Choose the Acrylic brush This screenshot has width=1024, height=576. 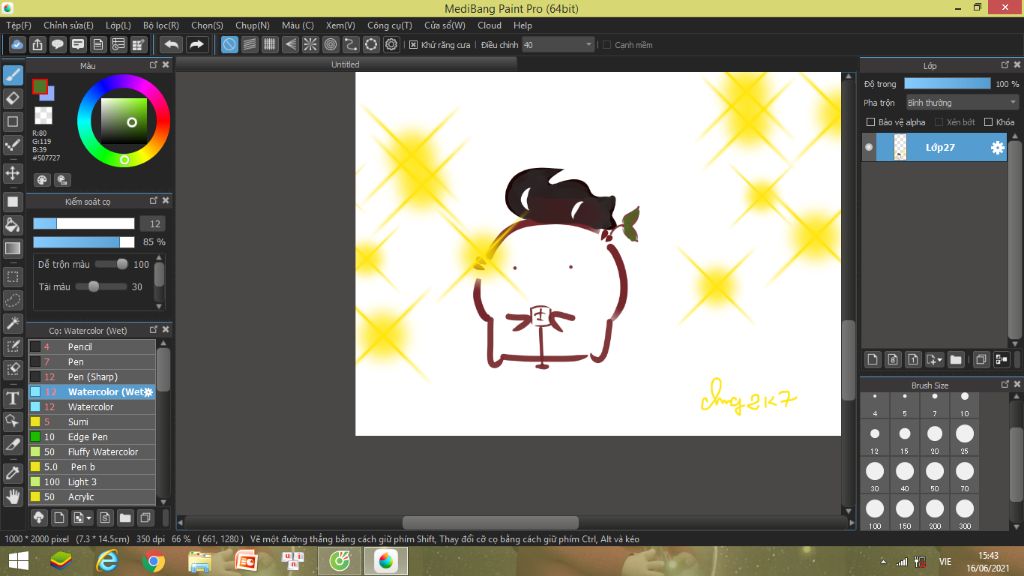coord(92,497)
